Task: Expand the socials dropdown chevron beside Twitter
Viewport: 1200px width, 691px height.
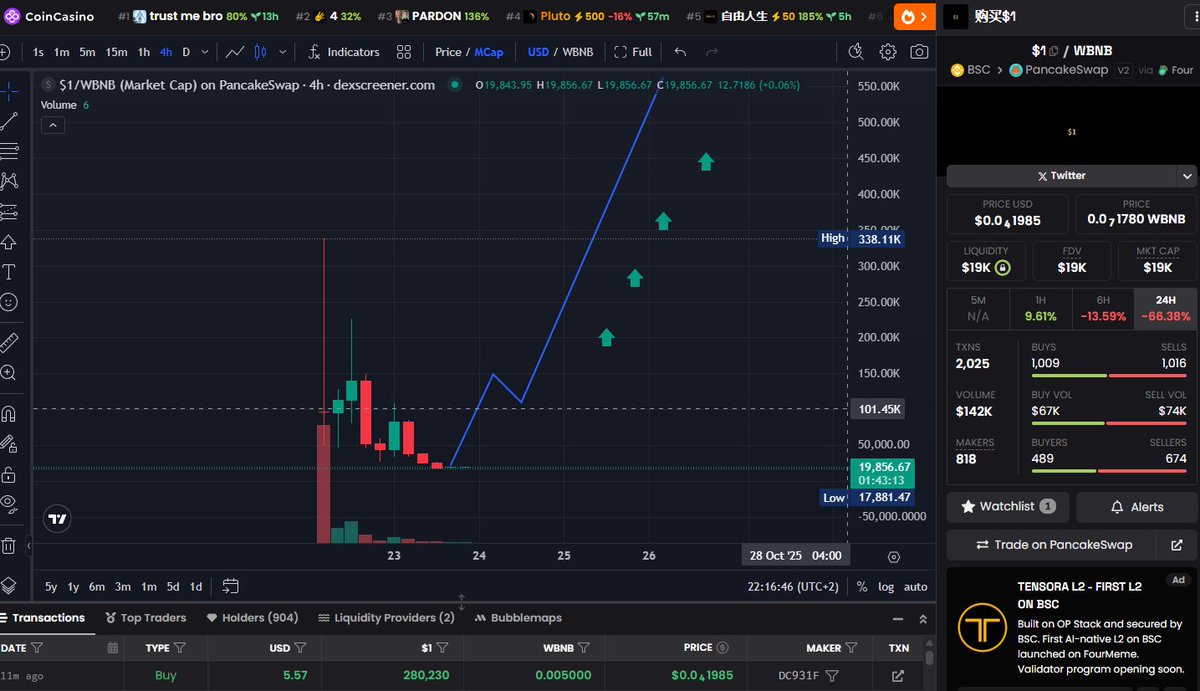Action: [1187, 176]
